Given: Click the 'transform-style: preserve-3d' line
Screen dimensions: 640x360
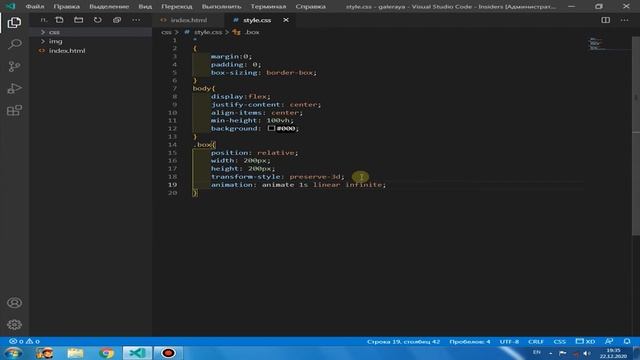Looking at the screenshot, I should tap(278, 177).
